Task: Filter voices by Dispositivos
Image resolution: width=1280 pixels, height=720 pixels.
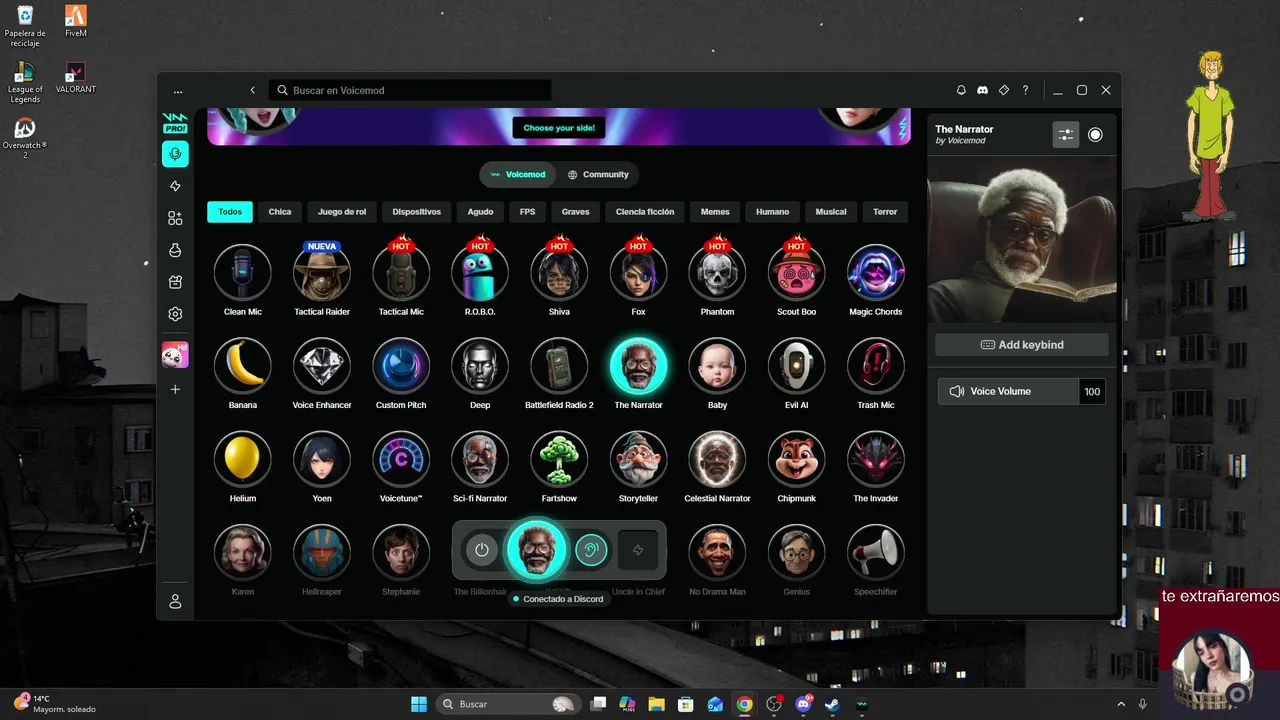Action: (x=417, y=212)
